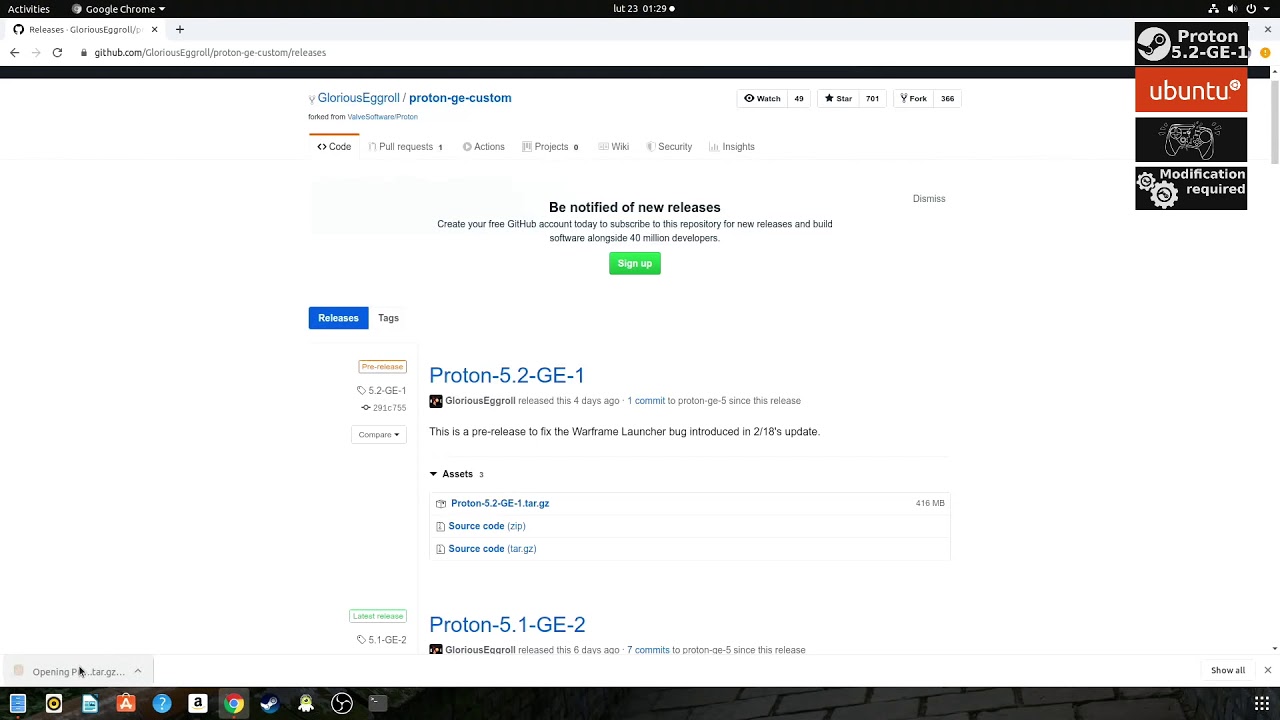The height and width of the screenshot is (720, 1280).
Task: Close the Releases browser tab
Action: pos(154,29)
